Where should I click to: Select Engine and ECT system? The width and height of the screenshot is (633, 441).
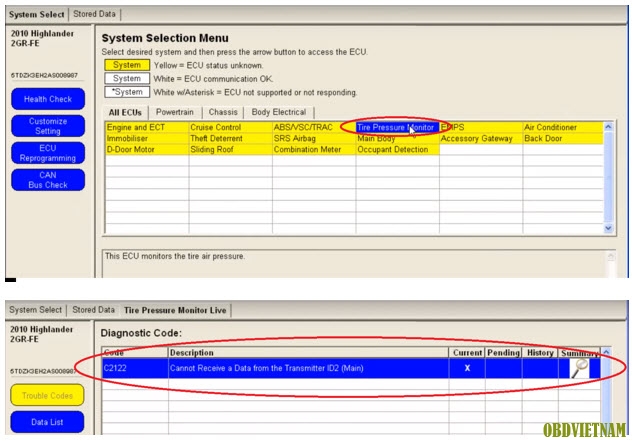click(147, 128)
